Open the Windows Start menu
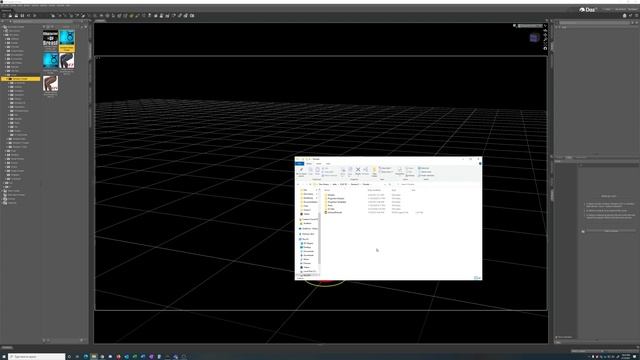 tap(3, 356)
